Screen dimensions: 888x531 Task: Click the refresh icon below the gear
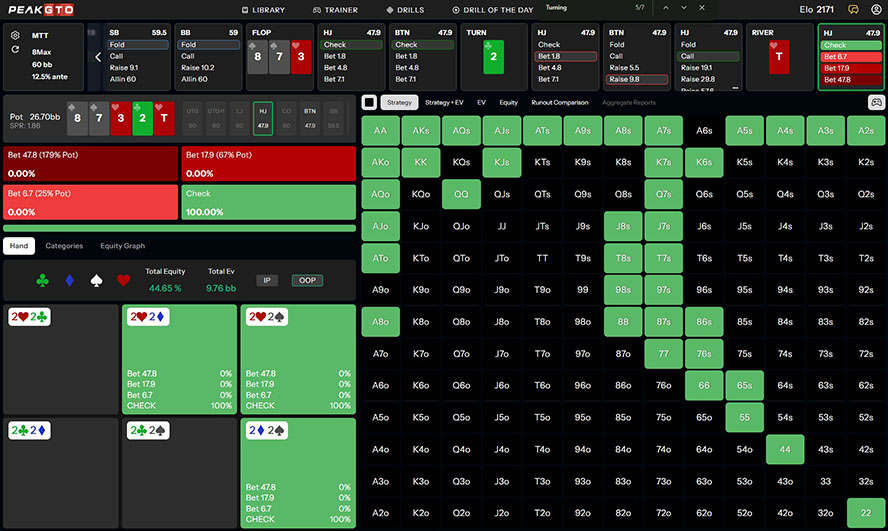pyautogui.click(x=16, y=49)
